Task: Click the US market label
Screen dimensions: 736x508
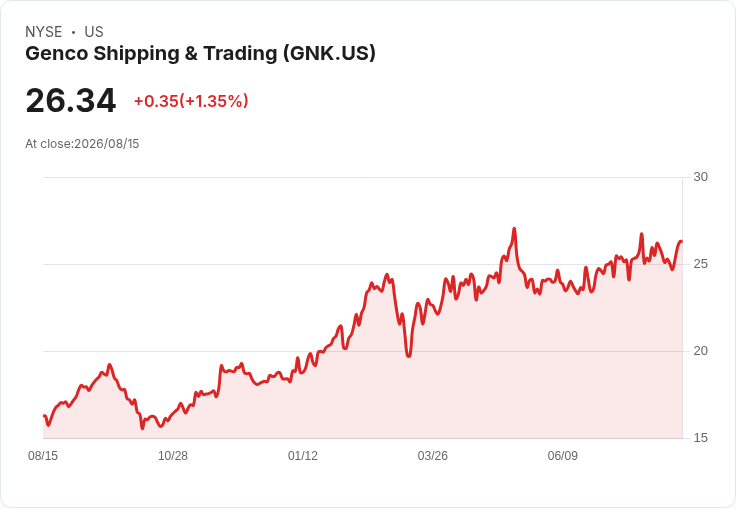Action: [x=94, y=32]
